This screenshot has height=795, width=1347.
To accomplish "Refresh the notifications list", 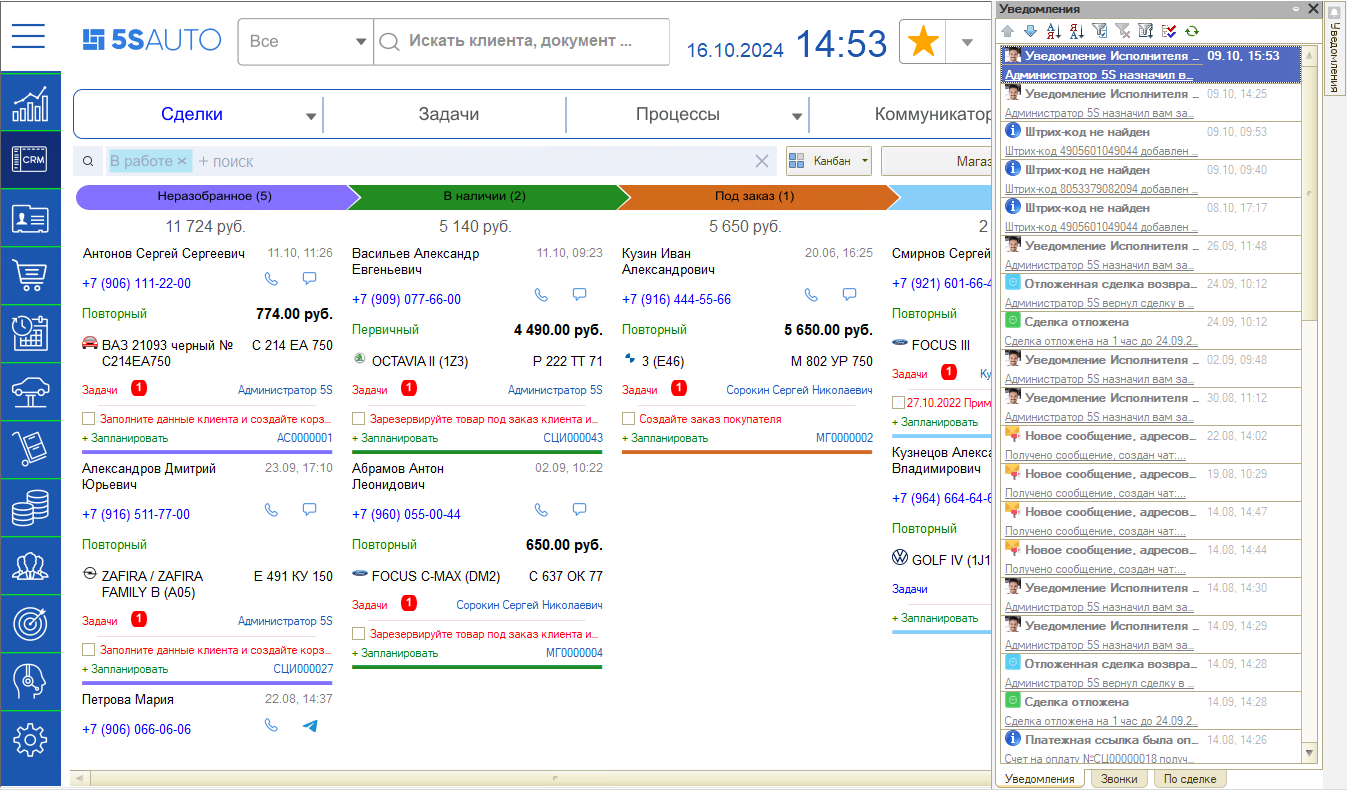I will (1192, 31).
